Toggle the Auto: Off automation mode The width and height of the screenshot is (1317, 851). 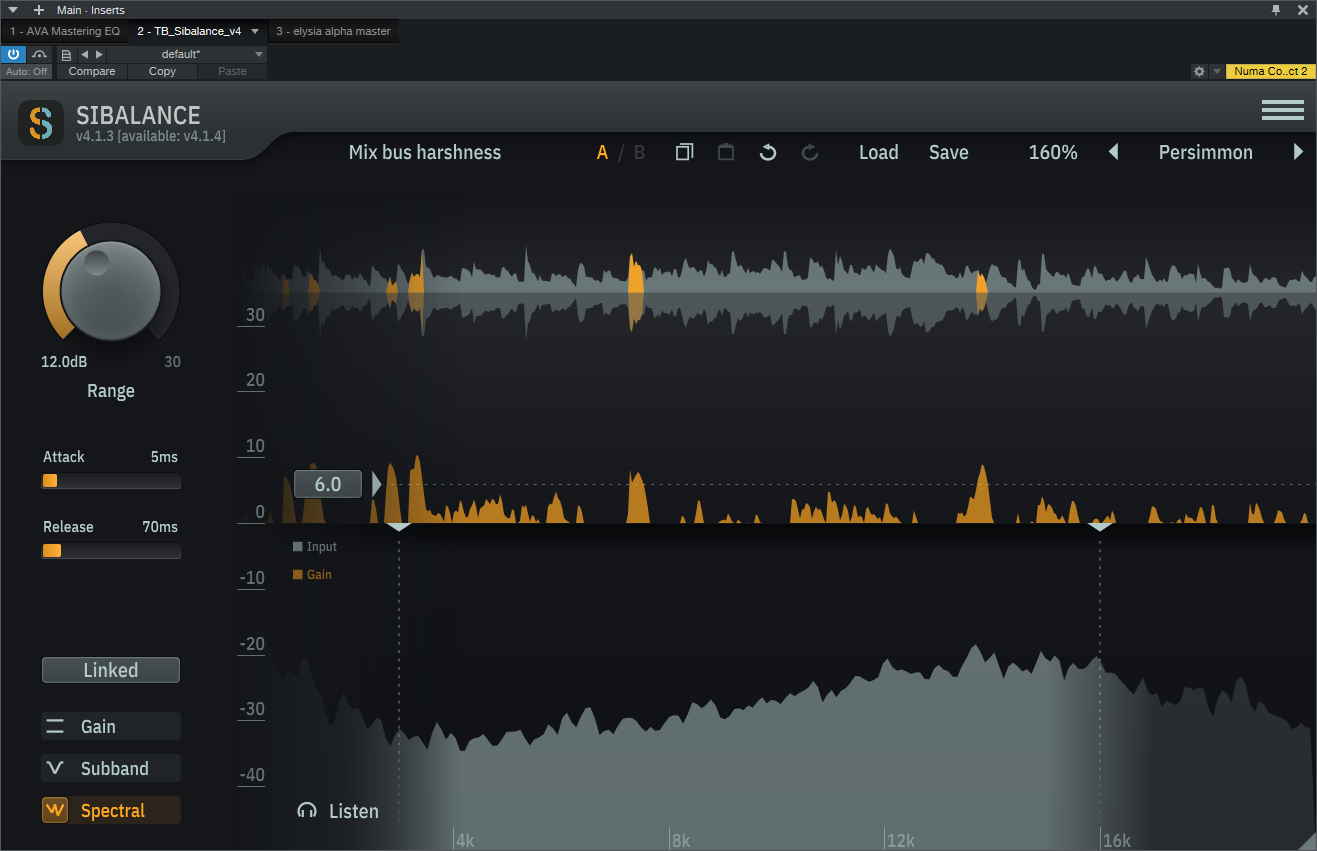click(27, 72)
